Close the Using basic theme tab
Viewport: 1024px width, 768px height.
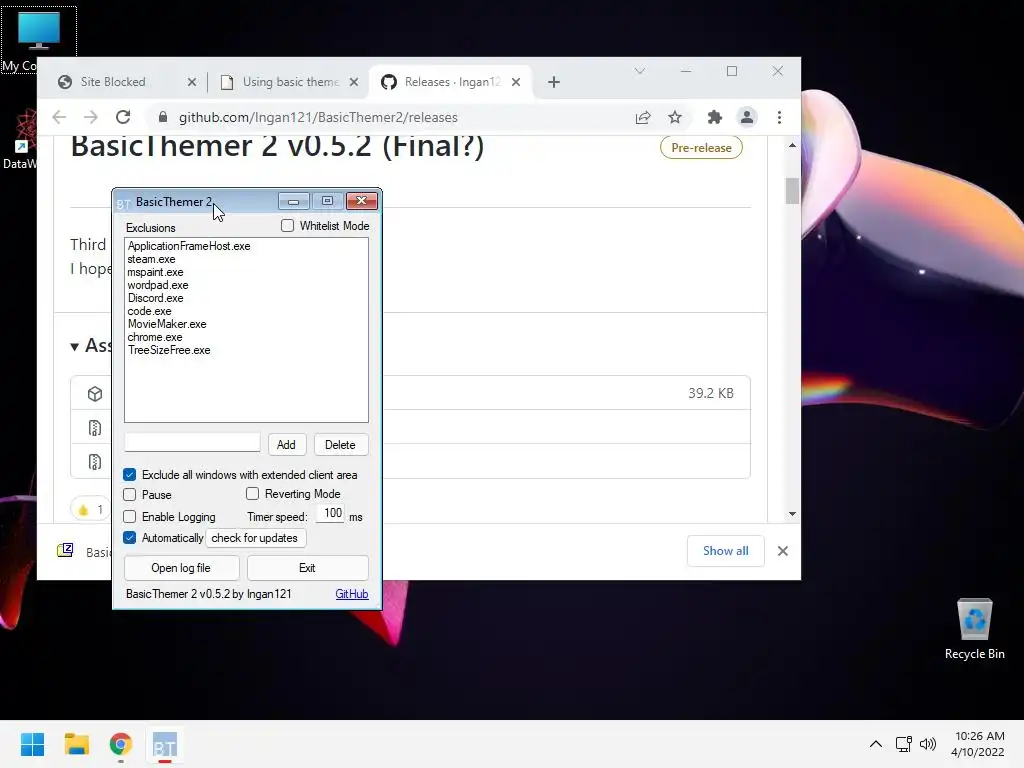coord(353,82)
